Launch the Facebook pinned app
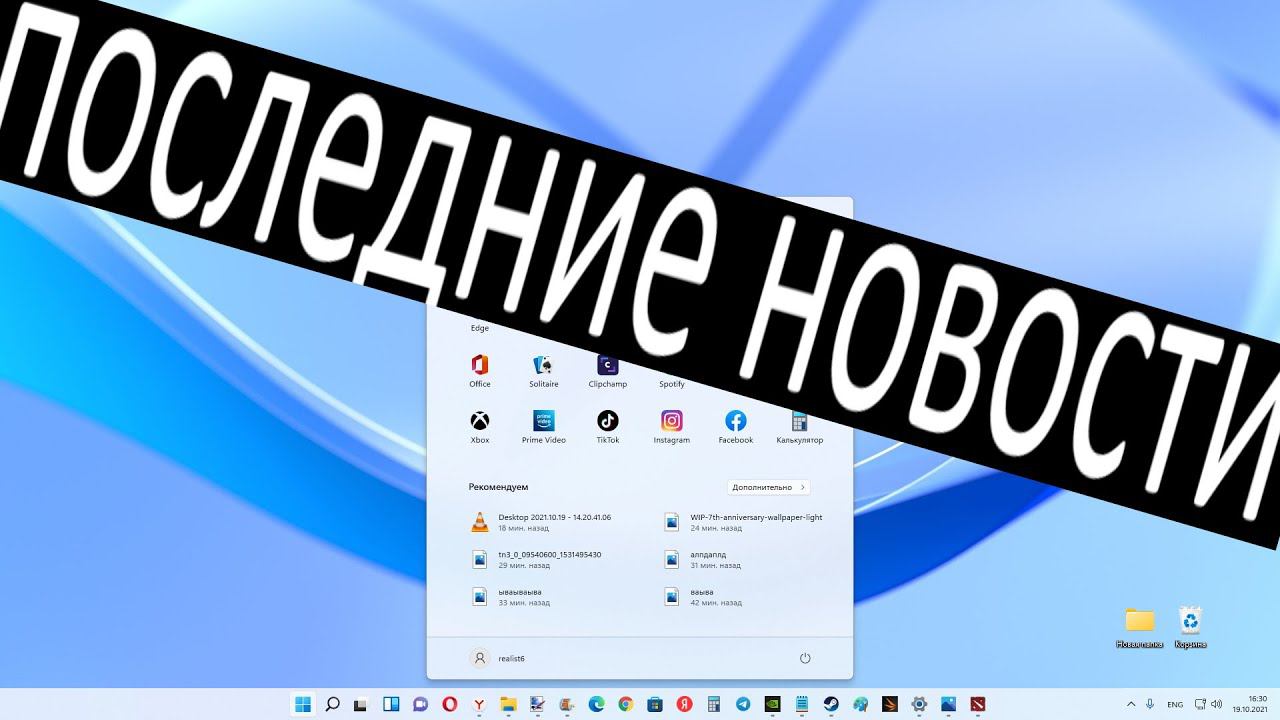Screen dimensions: 1280x720 736,427
